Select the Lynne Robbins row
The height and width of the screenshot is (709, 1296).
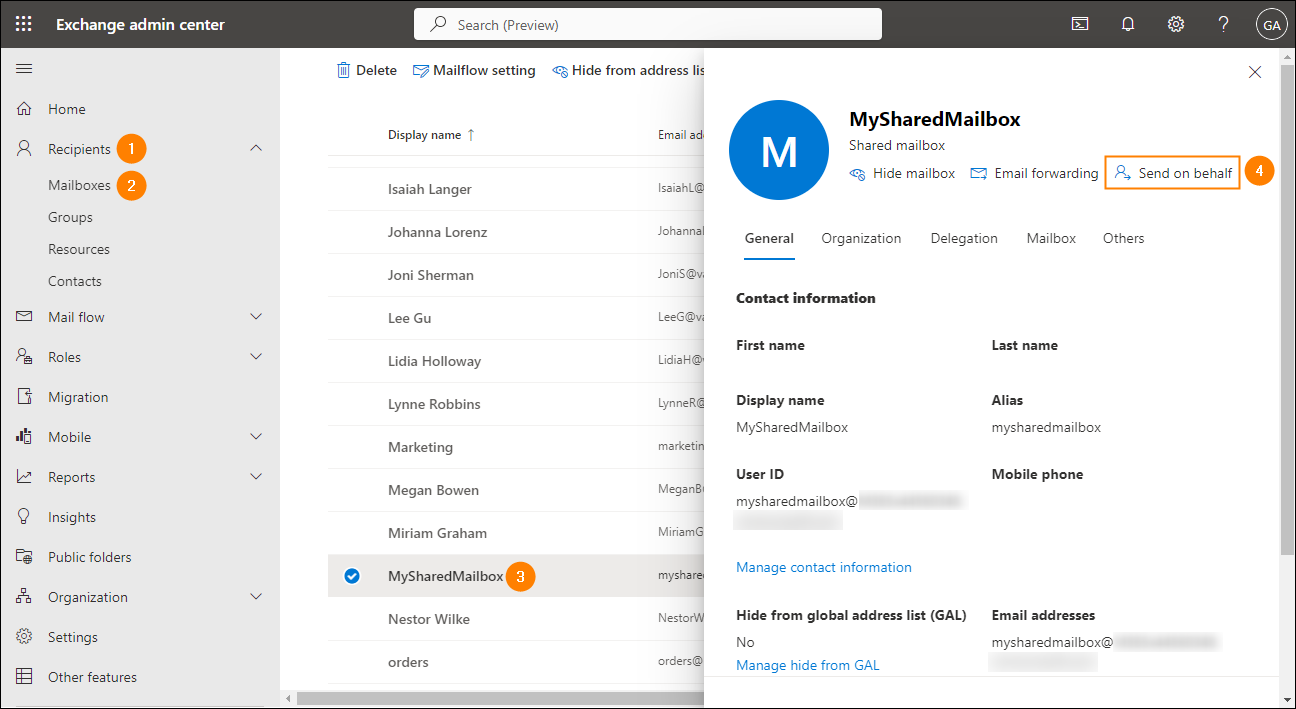click(516, 404)
